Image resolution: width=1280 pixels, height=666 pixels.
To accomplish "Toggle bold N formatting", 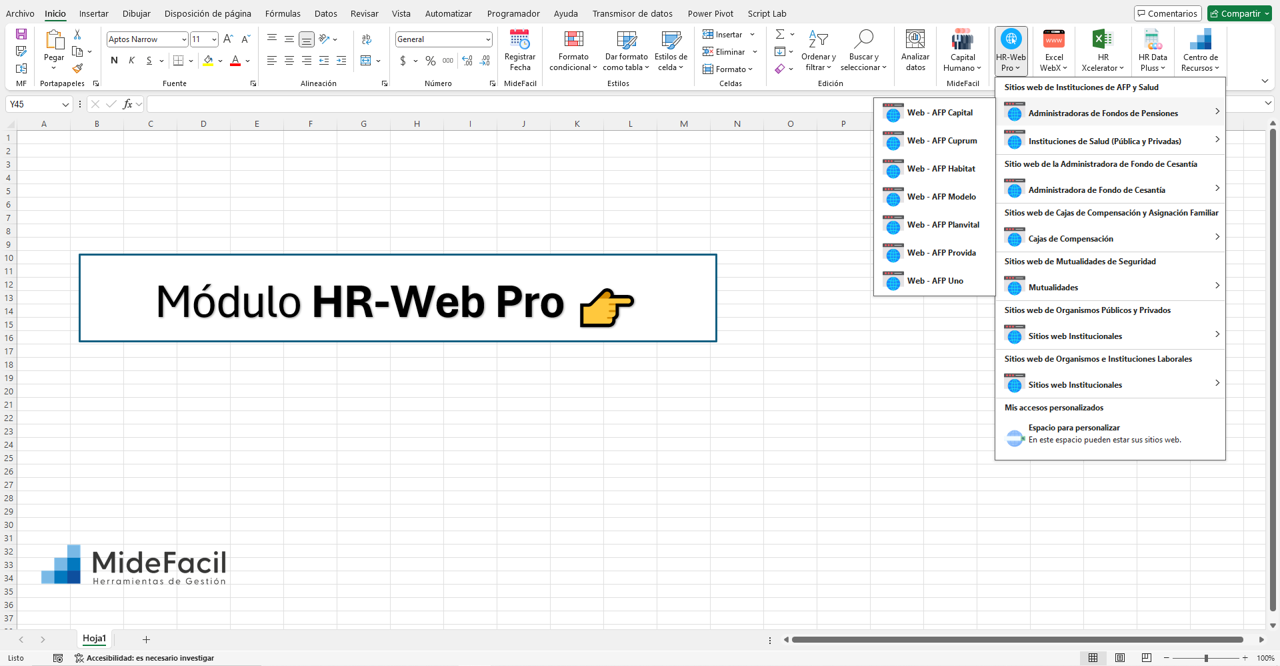I will 114,61.
